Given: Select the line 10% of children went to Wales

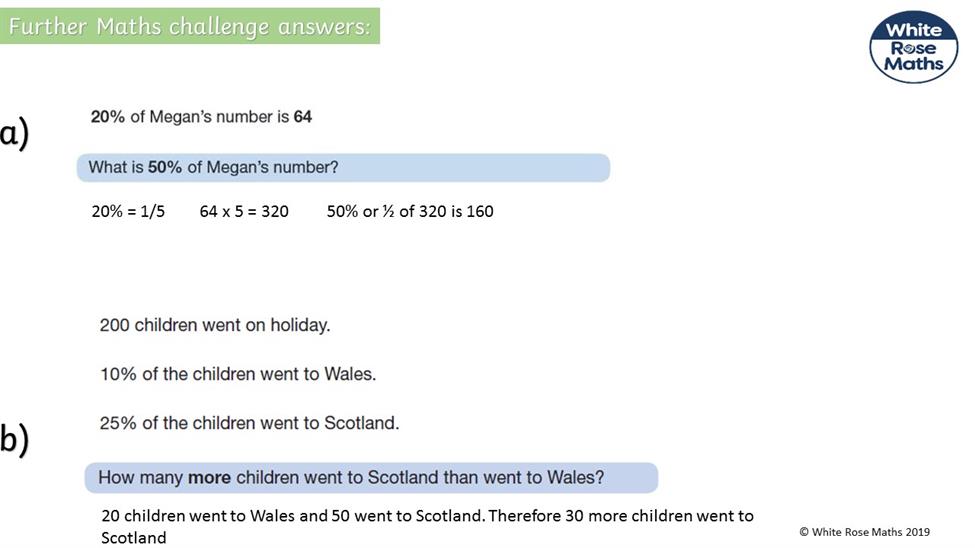Looking at the screenshot, I should 238,374.
